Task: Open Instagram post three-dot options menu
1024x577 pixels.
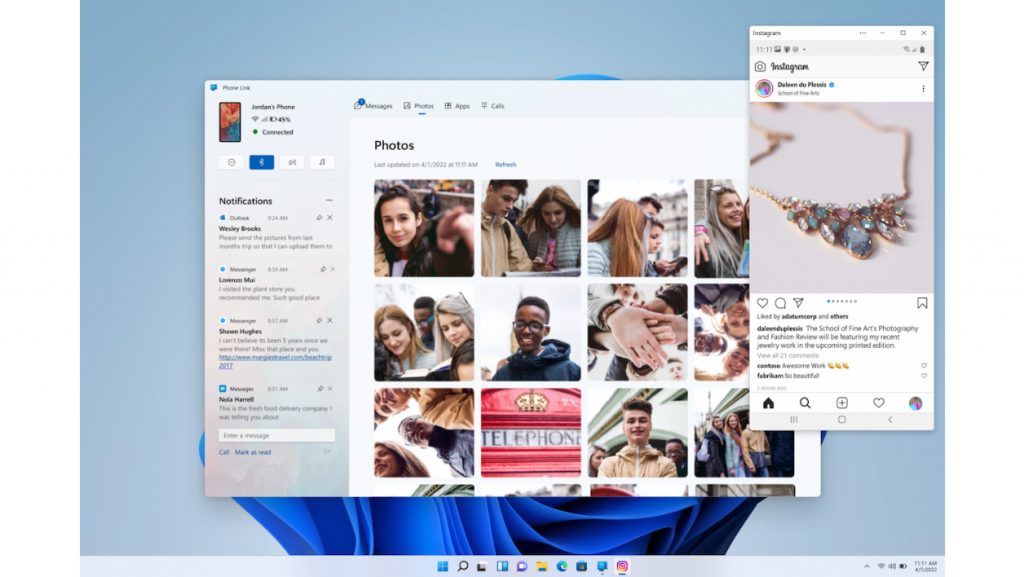Action: click(923, 89)
